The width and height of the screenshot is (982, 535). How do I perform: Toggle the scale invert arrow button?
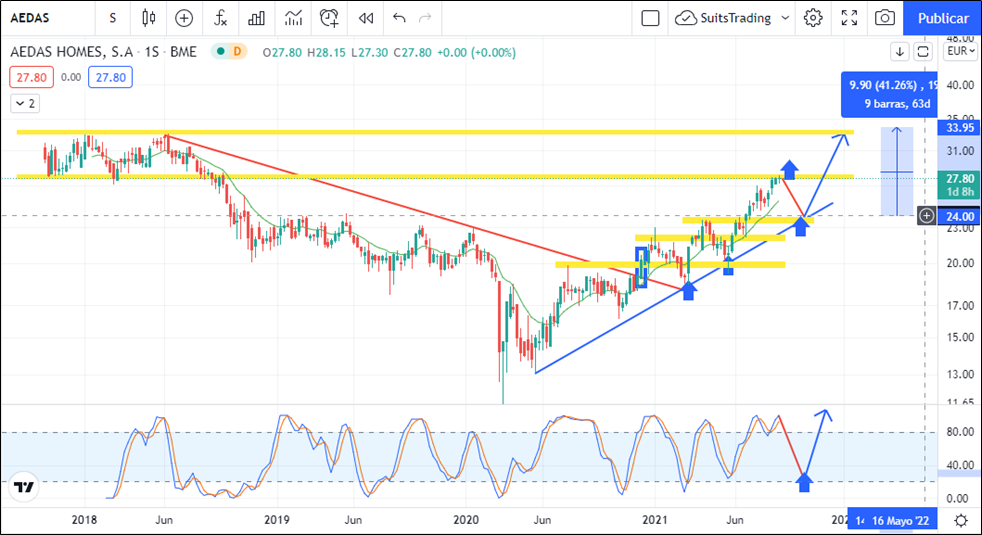899,51
